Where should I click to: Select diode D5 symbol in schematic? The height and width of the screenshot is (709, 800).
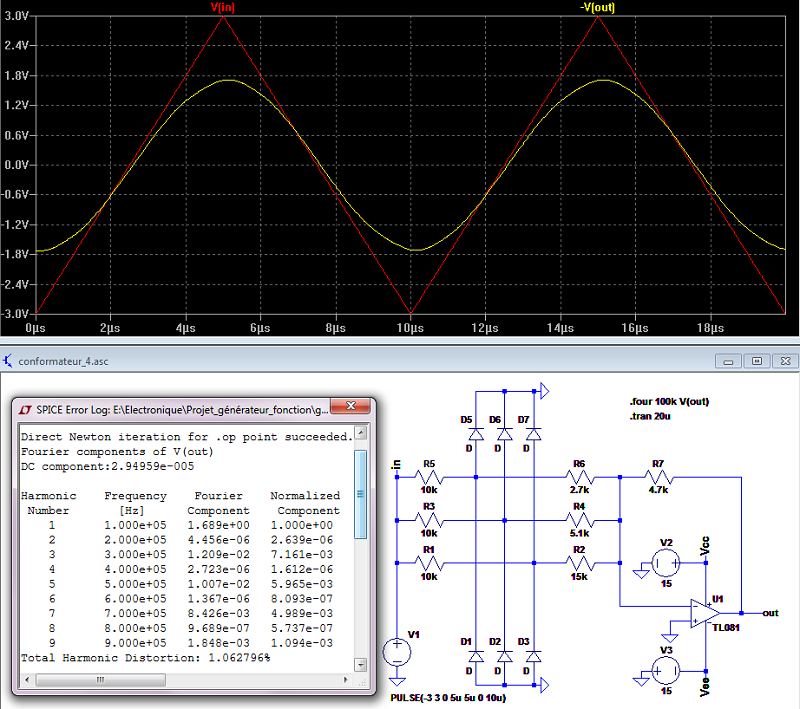476,434
